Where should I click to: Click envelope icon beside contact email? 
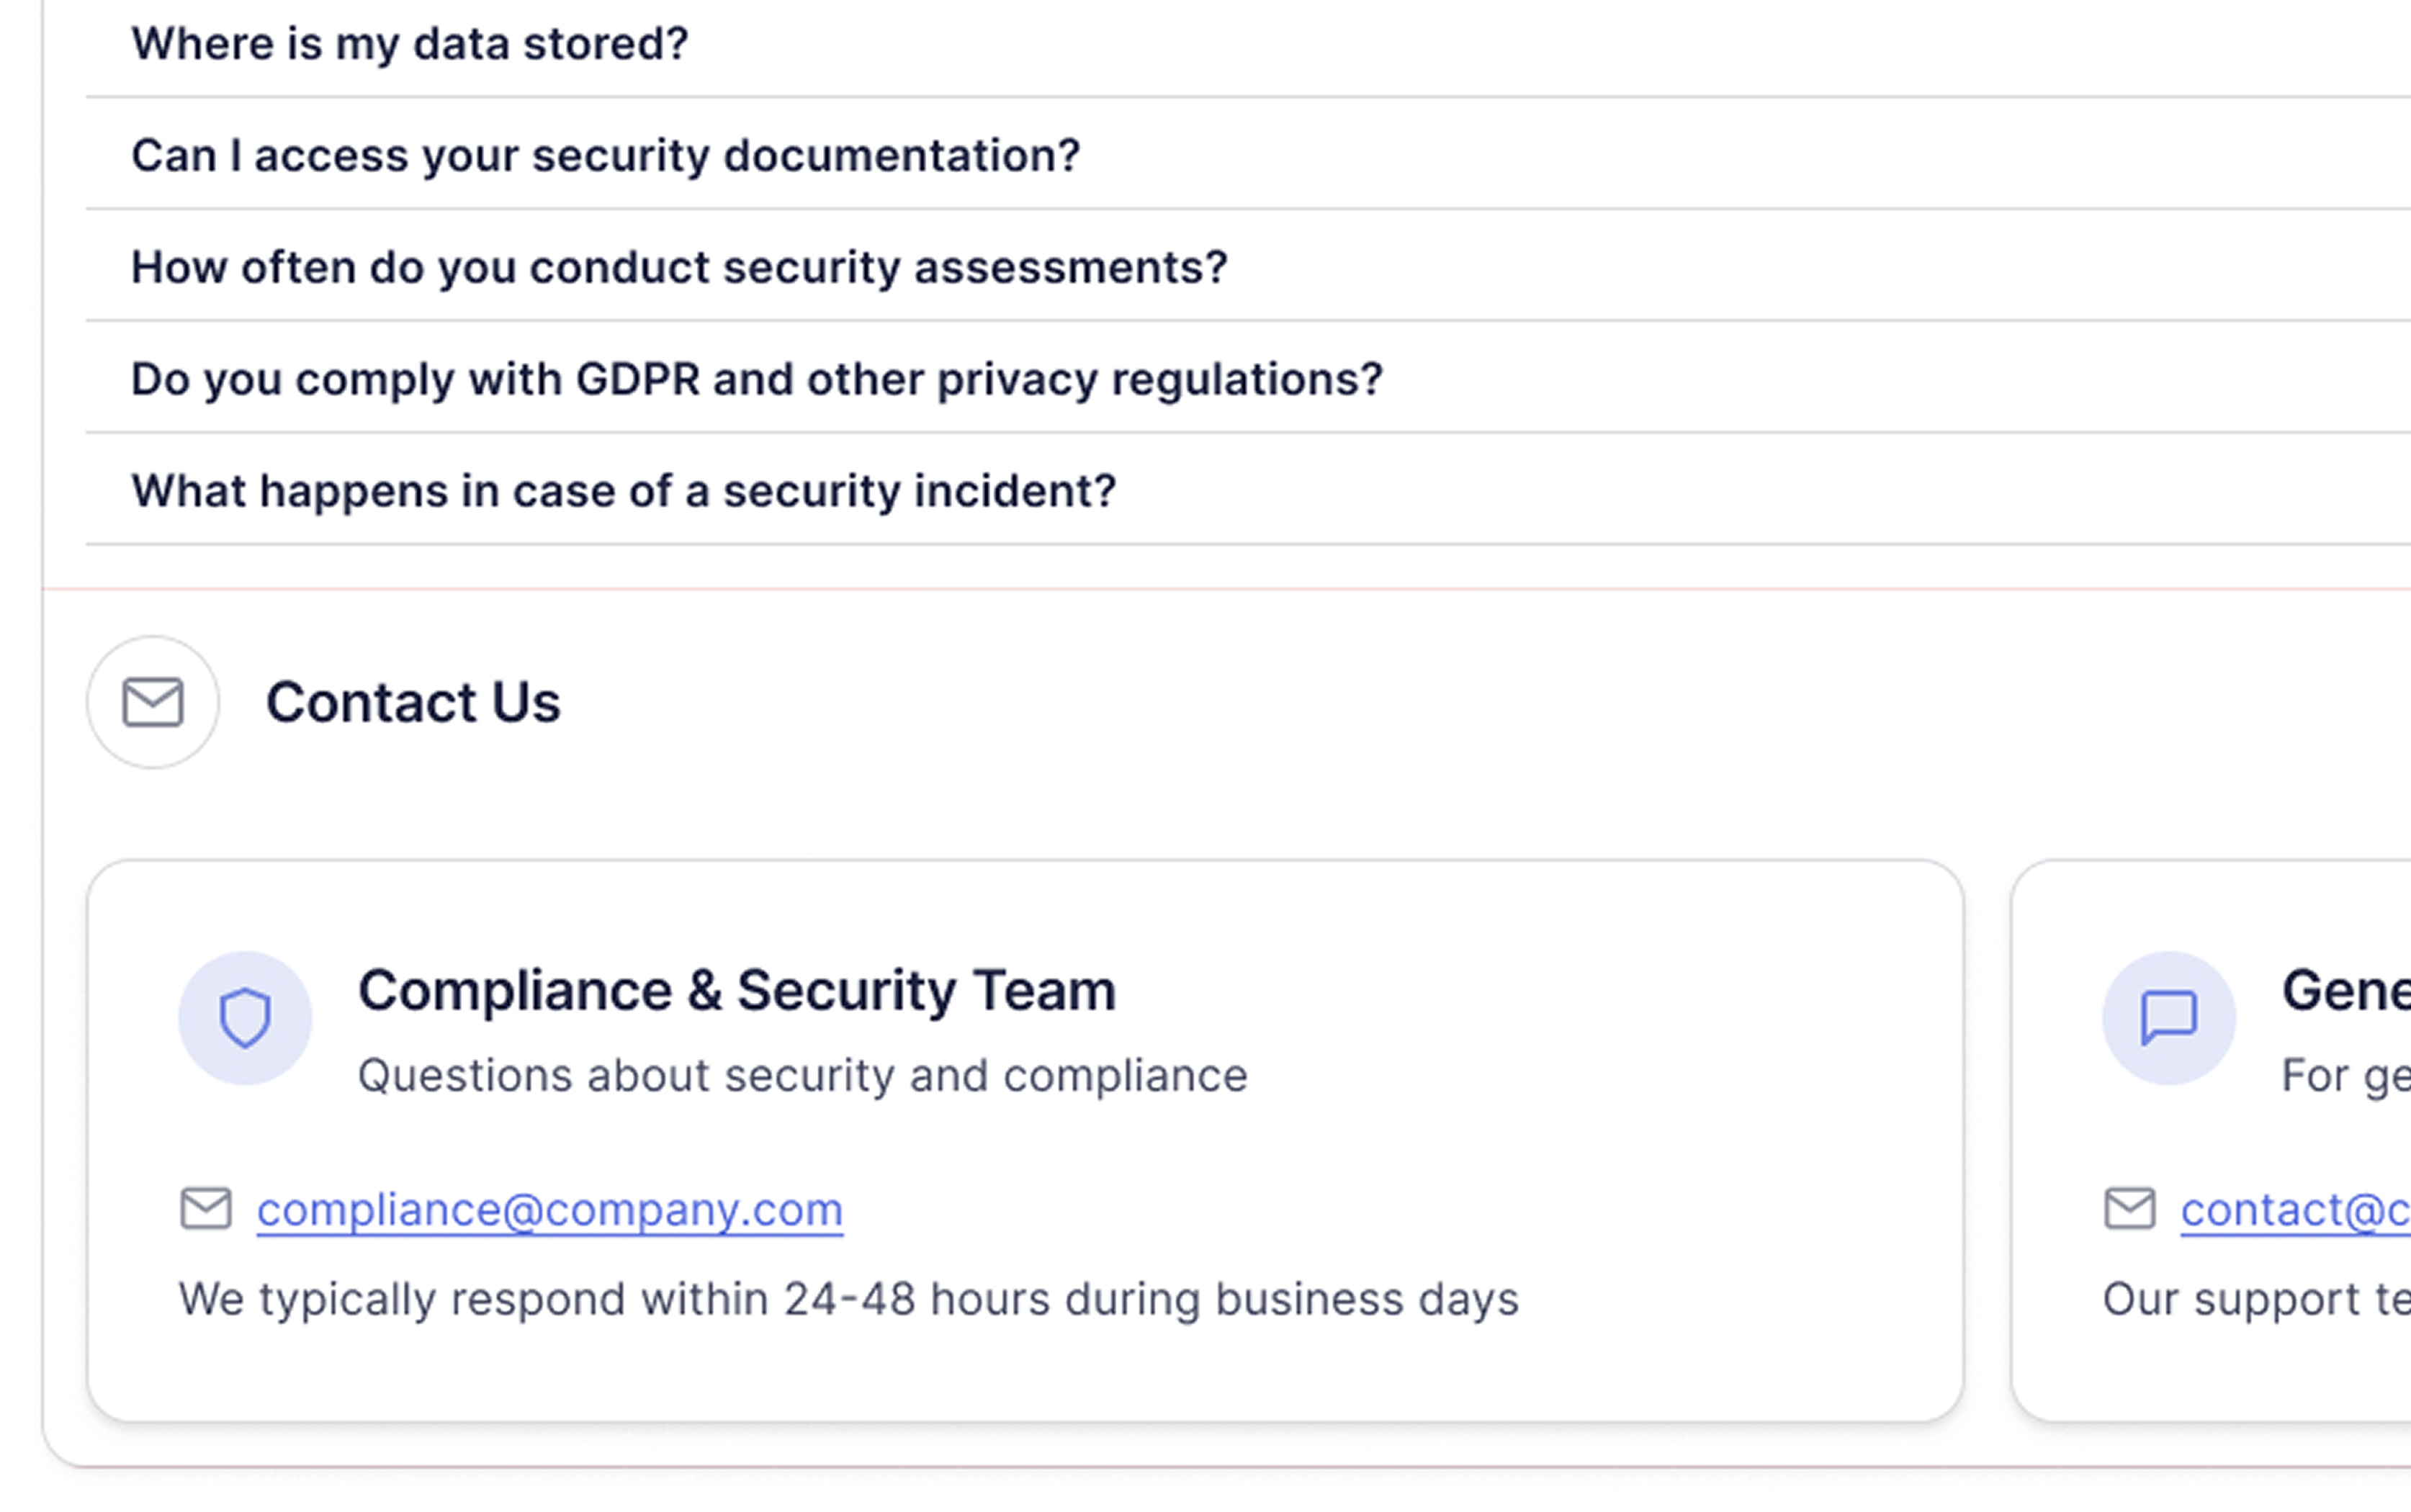tap(2129, 1208)
